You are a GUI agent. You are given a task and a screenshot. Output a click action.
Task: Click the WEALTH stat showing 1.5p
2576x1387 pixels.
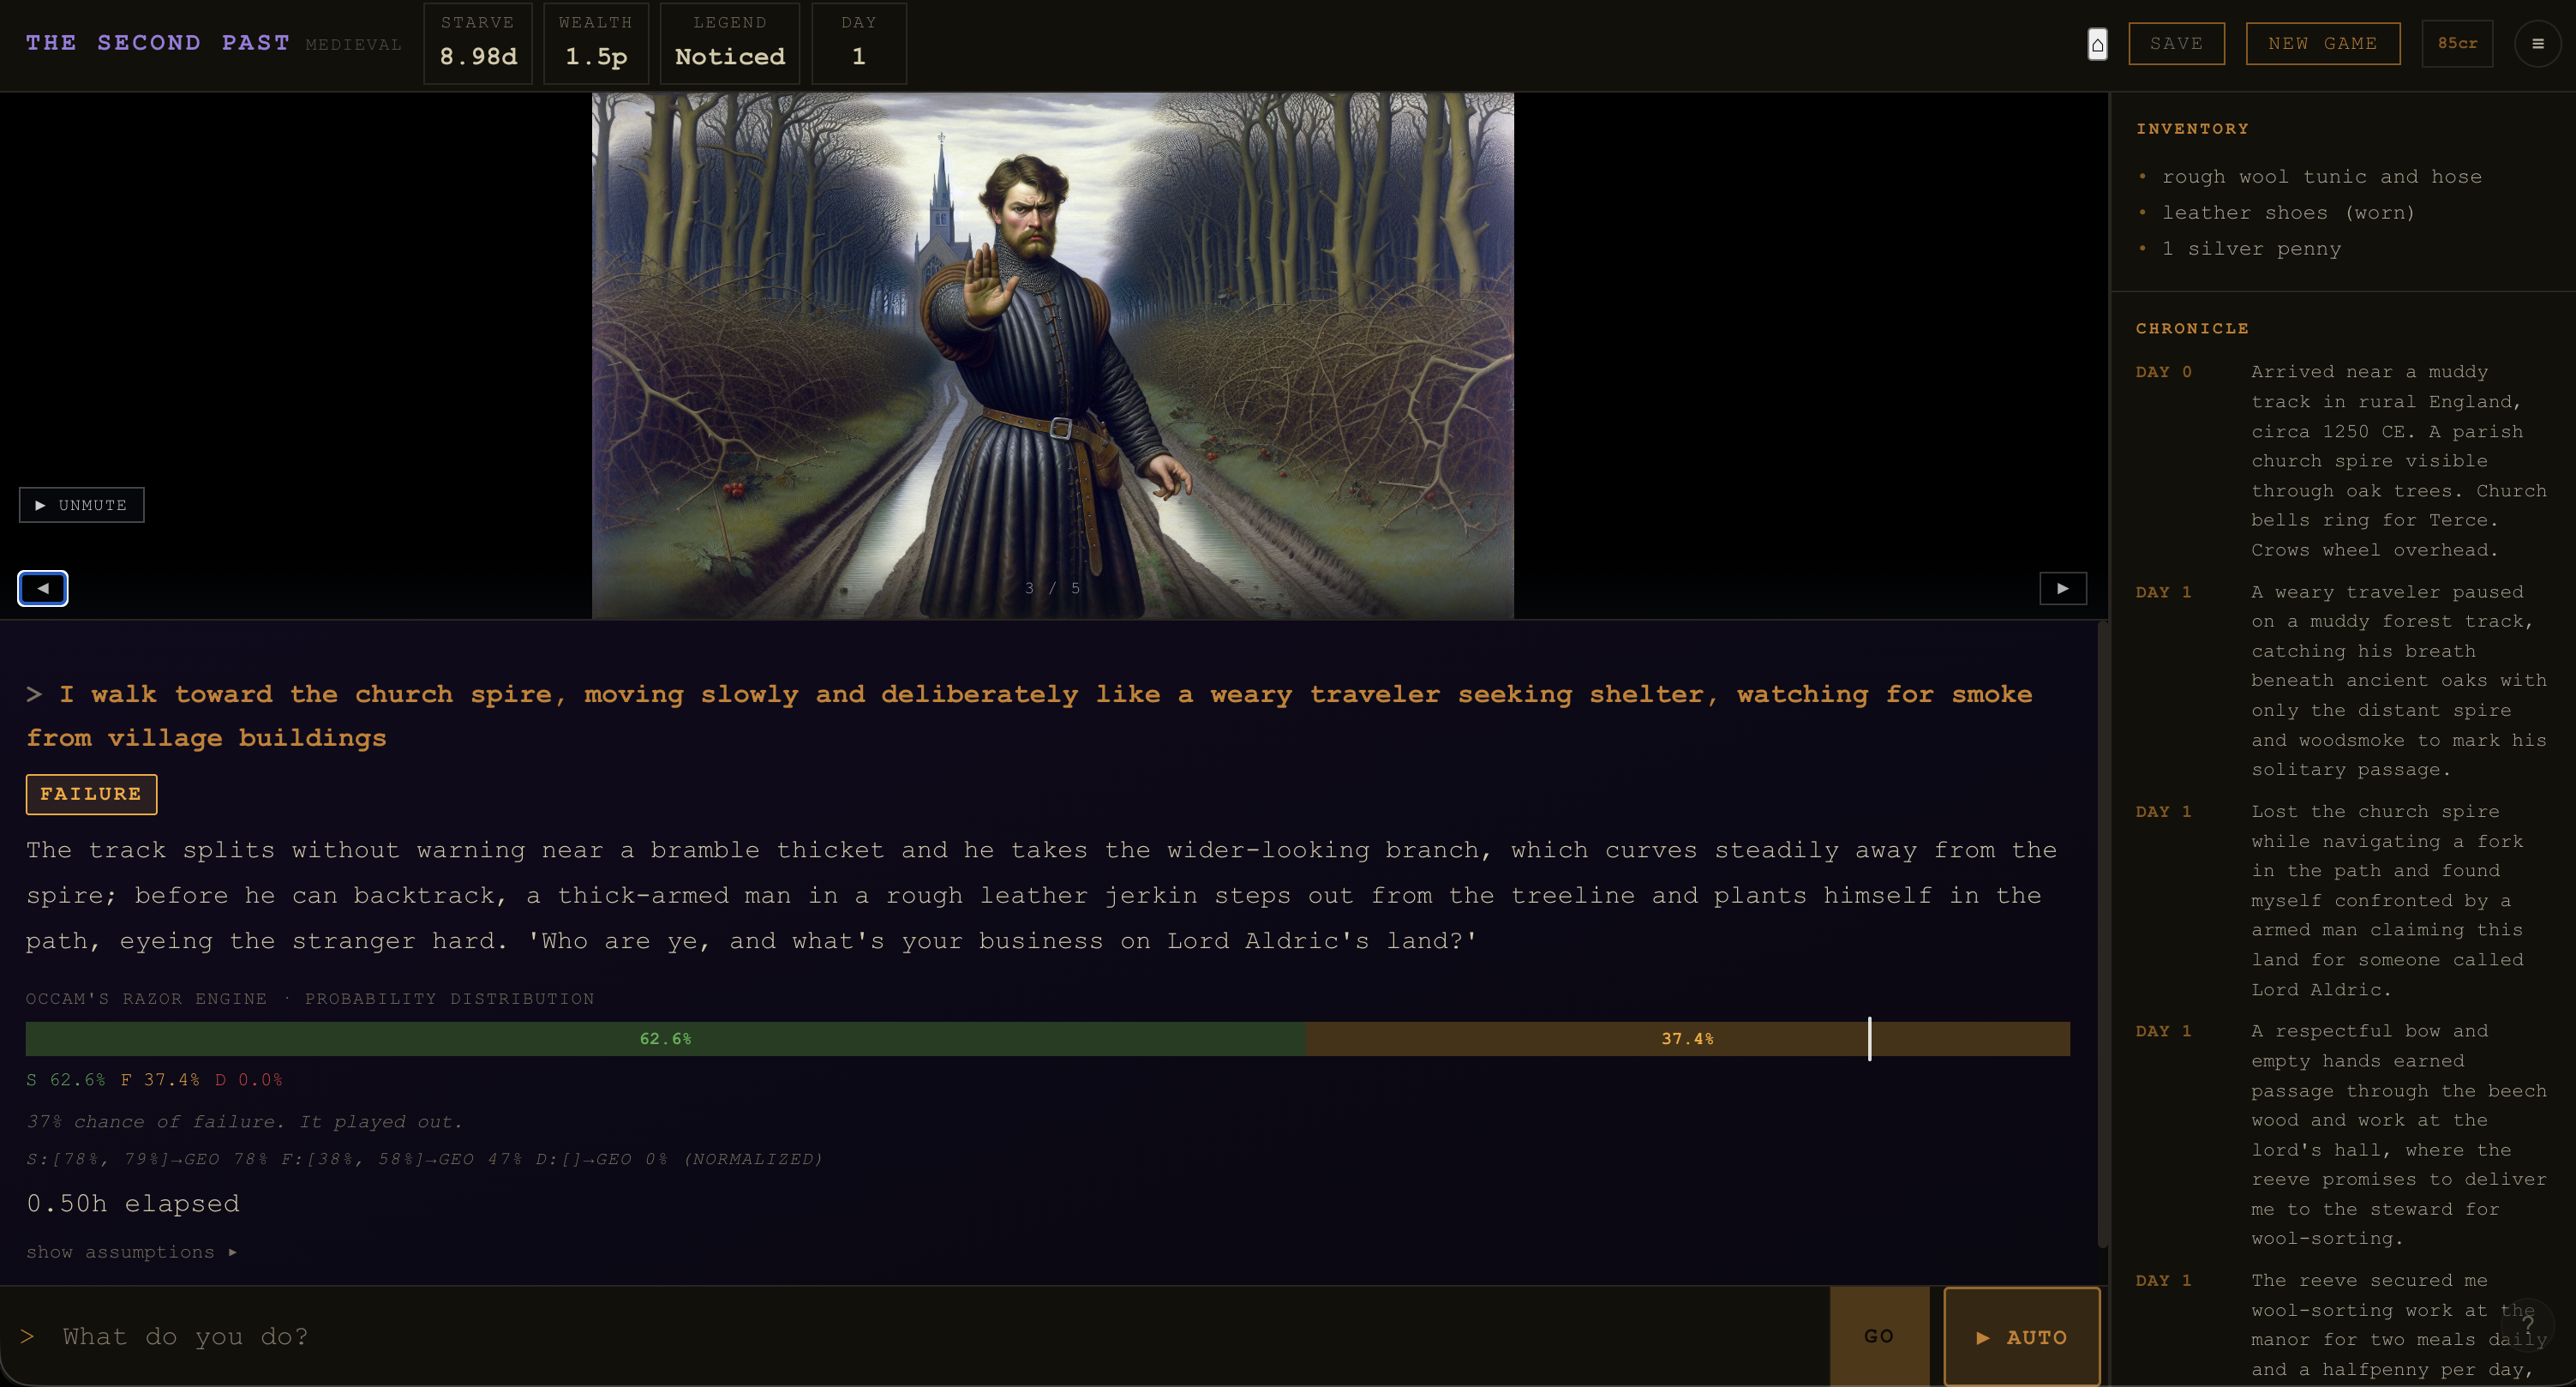(595, 44)
